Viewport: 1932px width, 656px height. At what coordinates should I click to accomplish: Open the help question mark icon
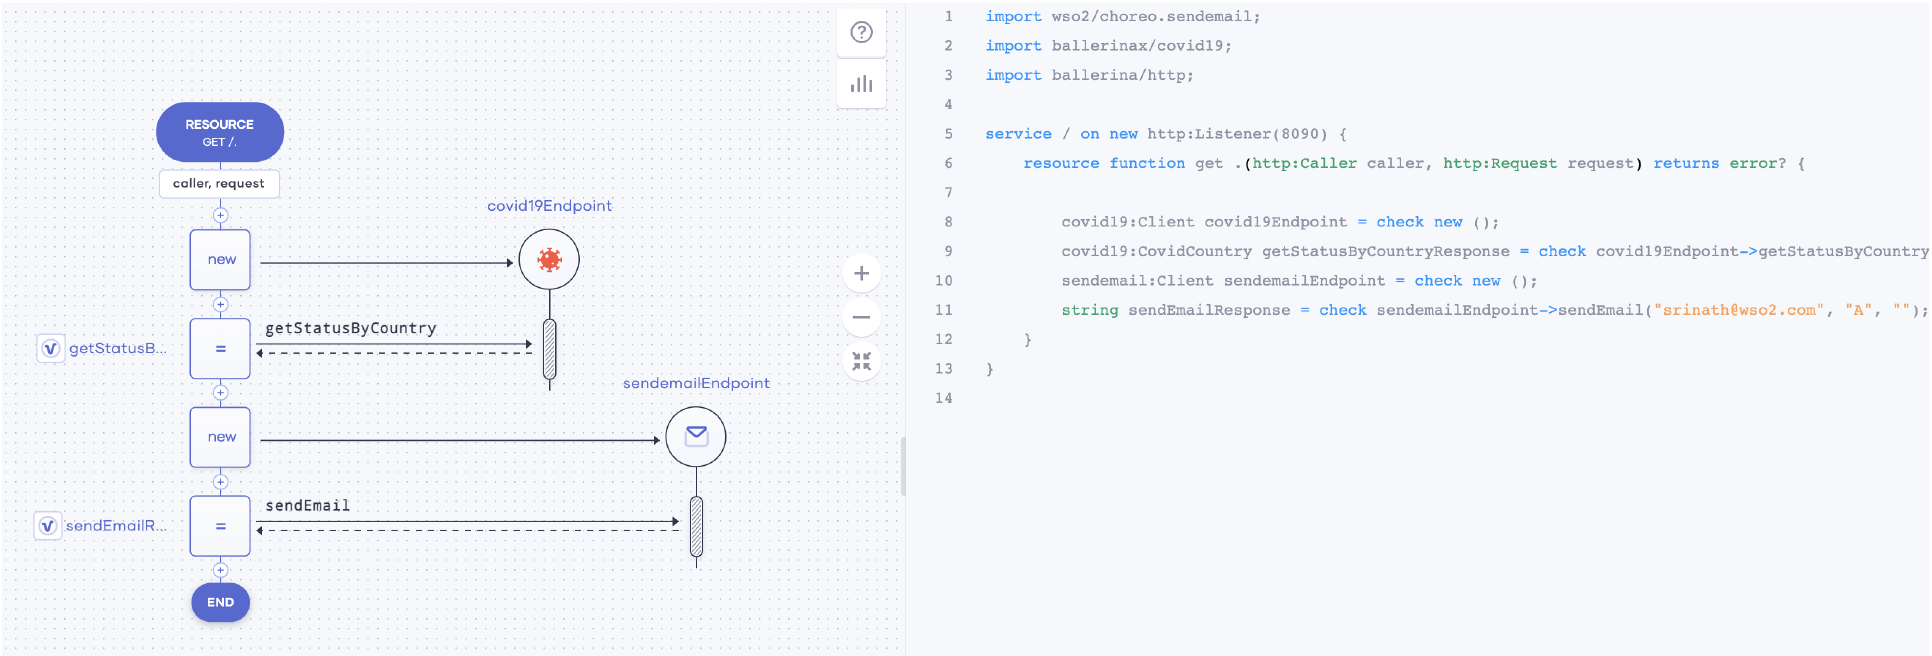tap(861, 32)
